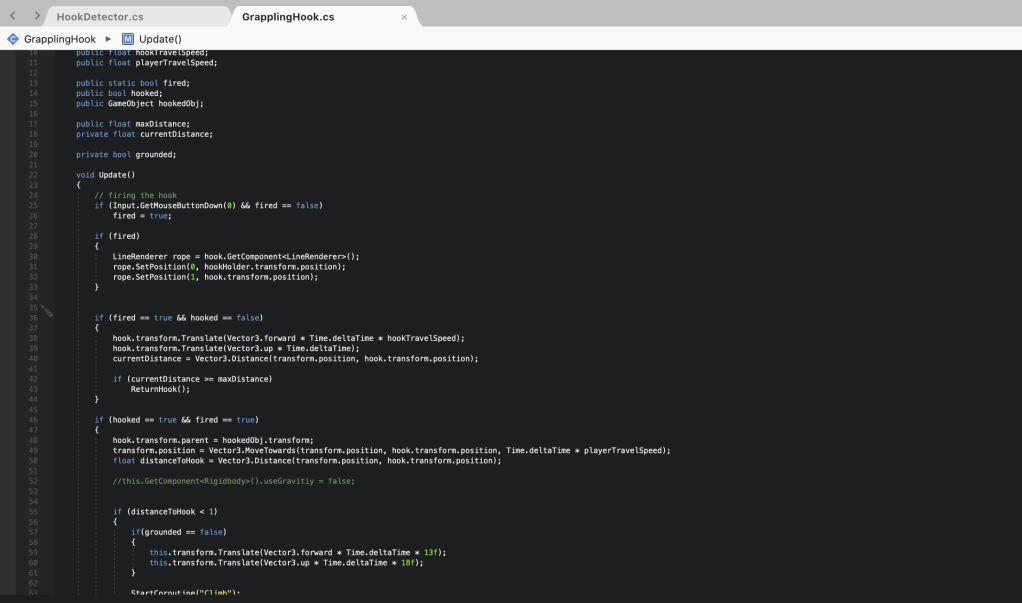This screenshot has height=603, width=1022.
Task: Click the Update() method icon in breadcrumb
Action: tap(128, 39)
